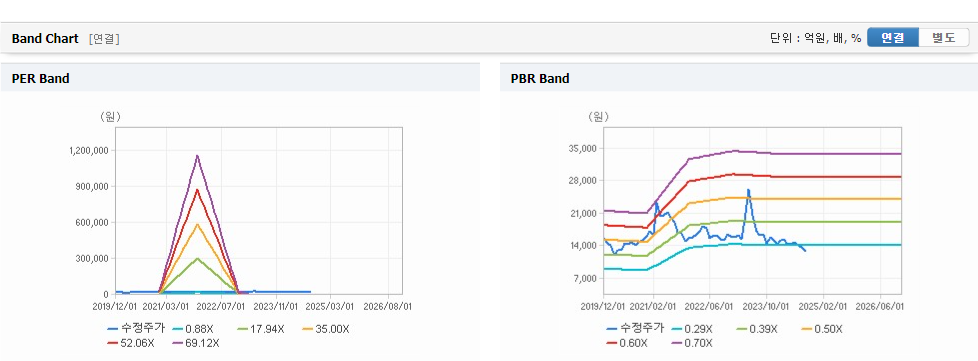Click the purple 0.70X line in PBR chart
Screen dimensions: 978x361
811,153
